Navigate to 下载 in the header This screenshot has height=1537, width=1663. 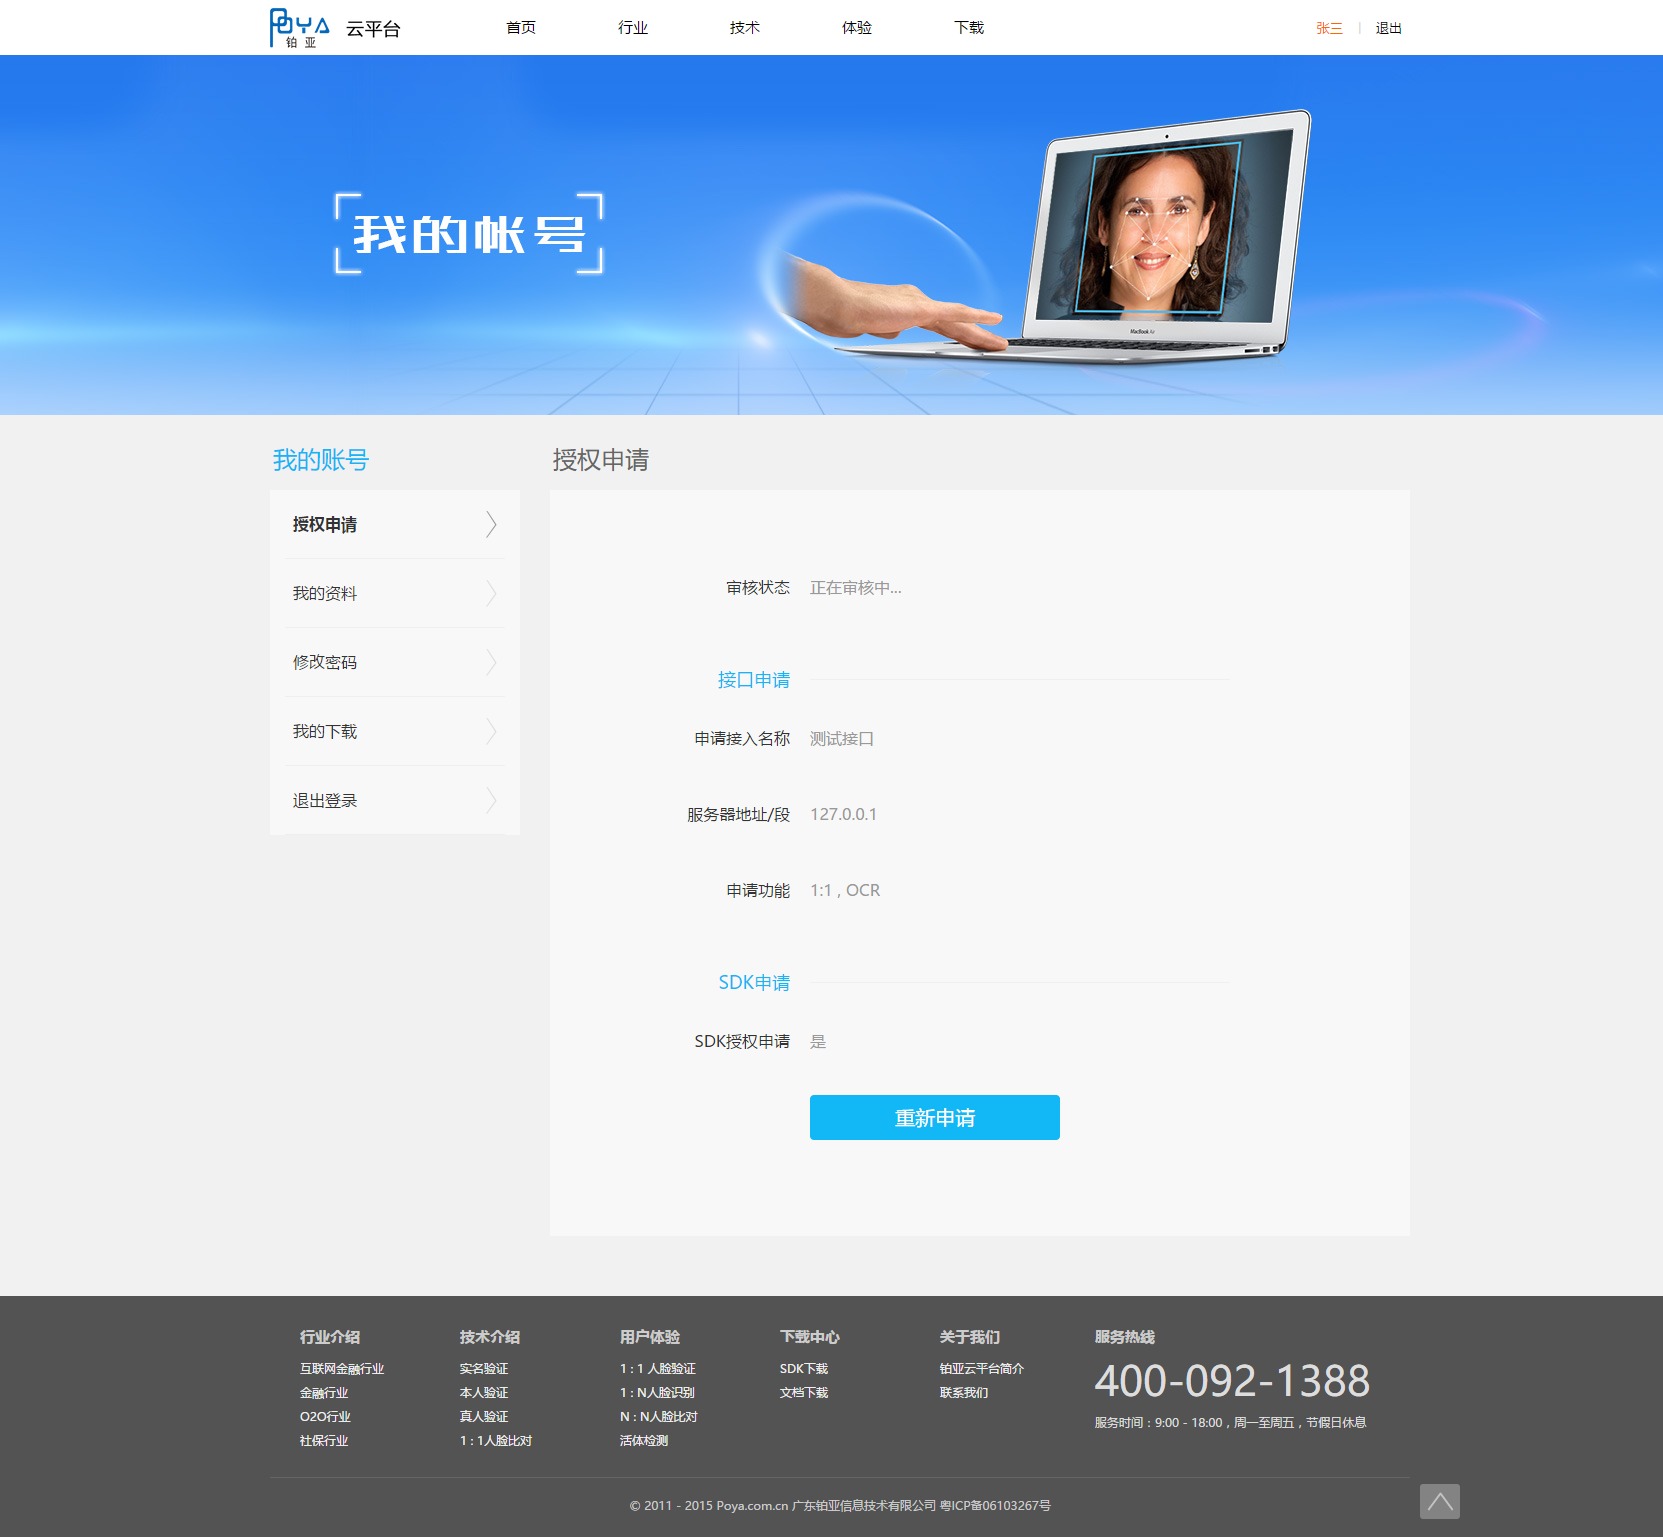coord(969,28)
